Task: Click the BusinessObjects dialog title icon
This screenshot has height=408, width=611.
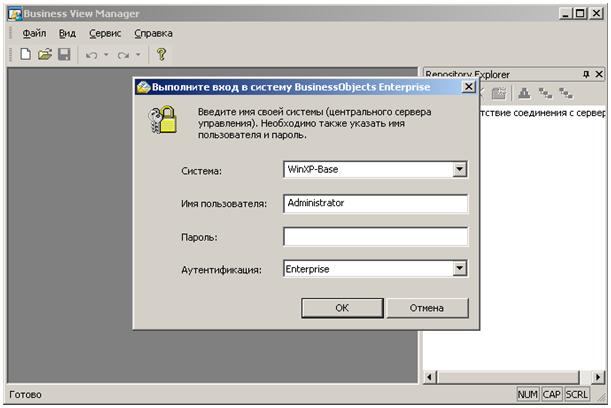Action: [x=143, y=87]
